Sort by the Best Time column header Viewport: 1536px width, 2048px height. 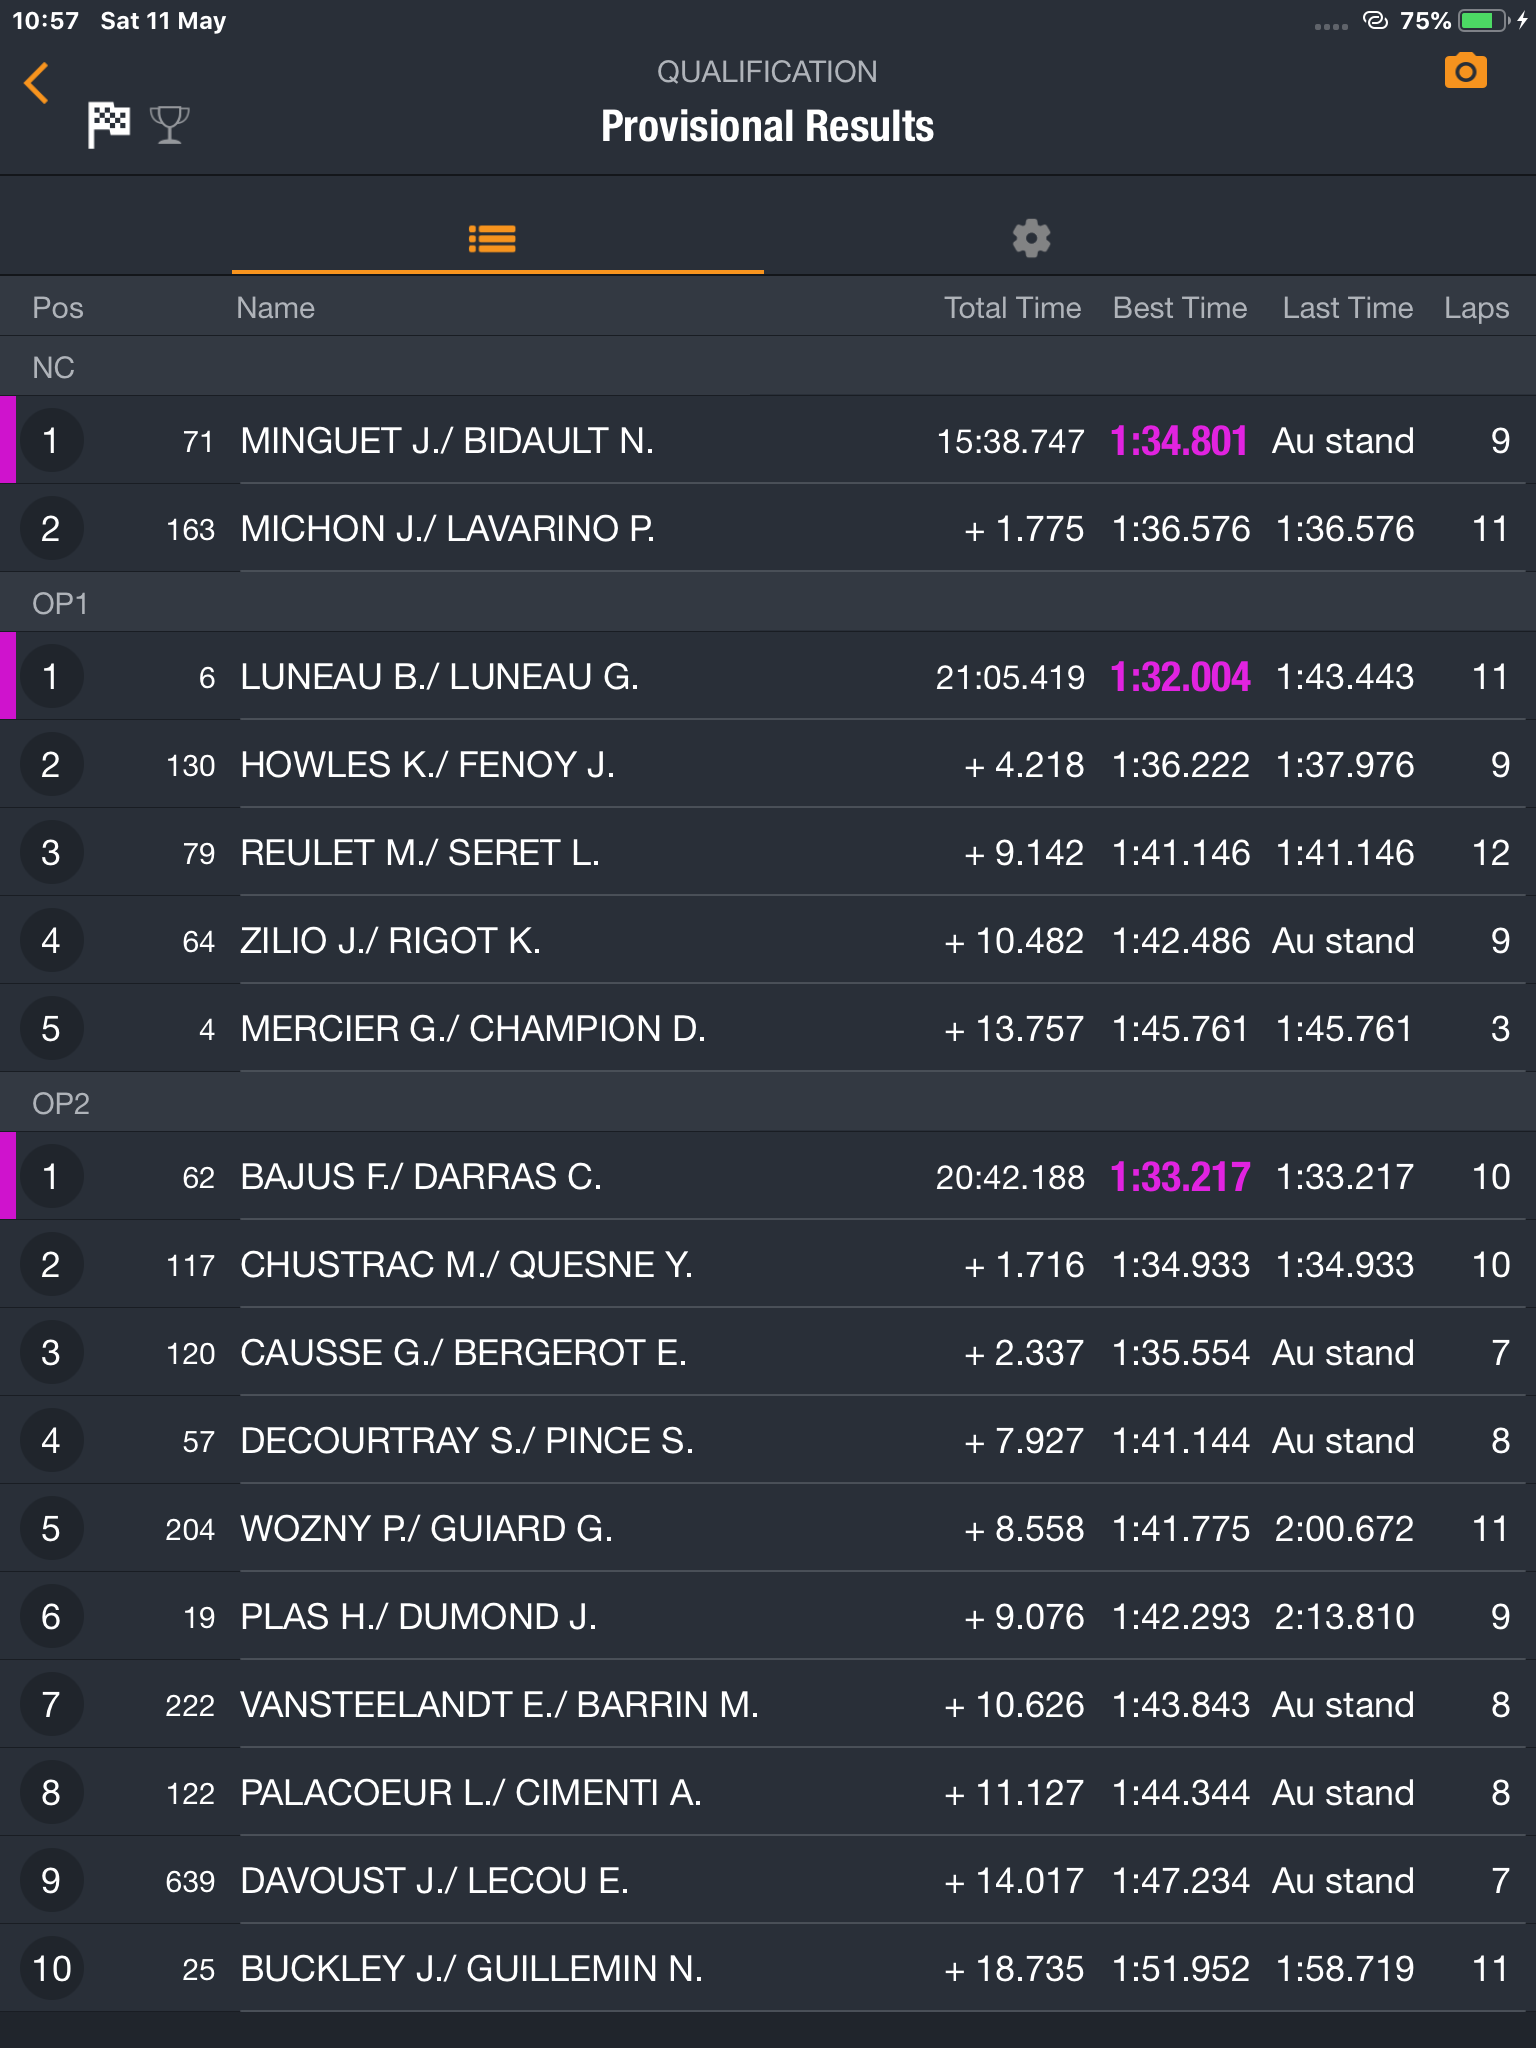1180,308
